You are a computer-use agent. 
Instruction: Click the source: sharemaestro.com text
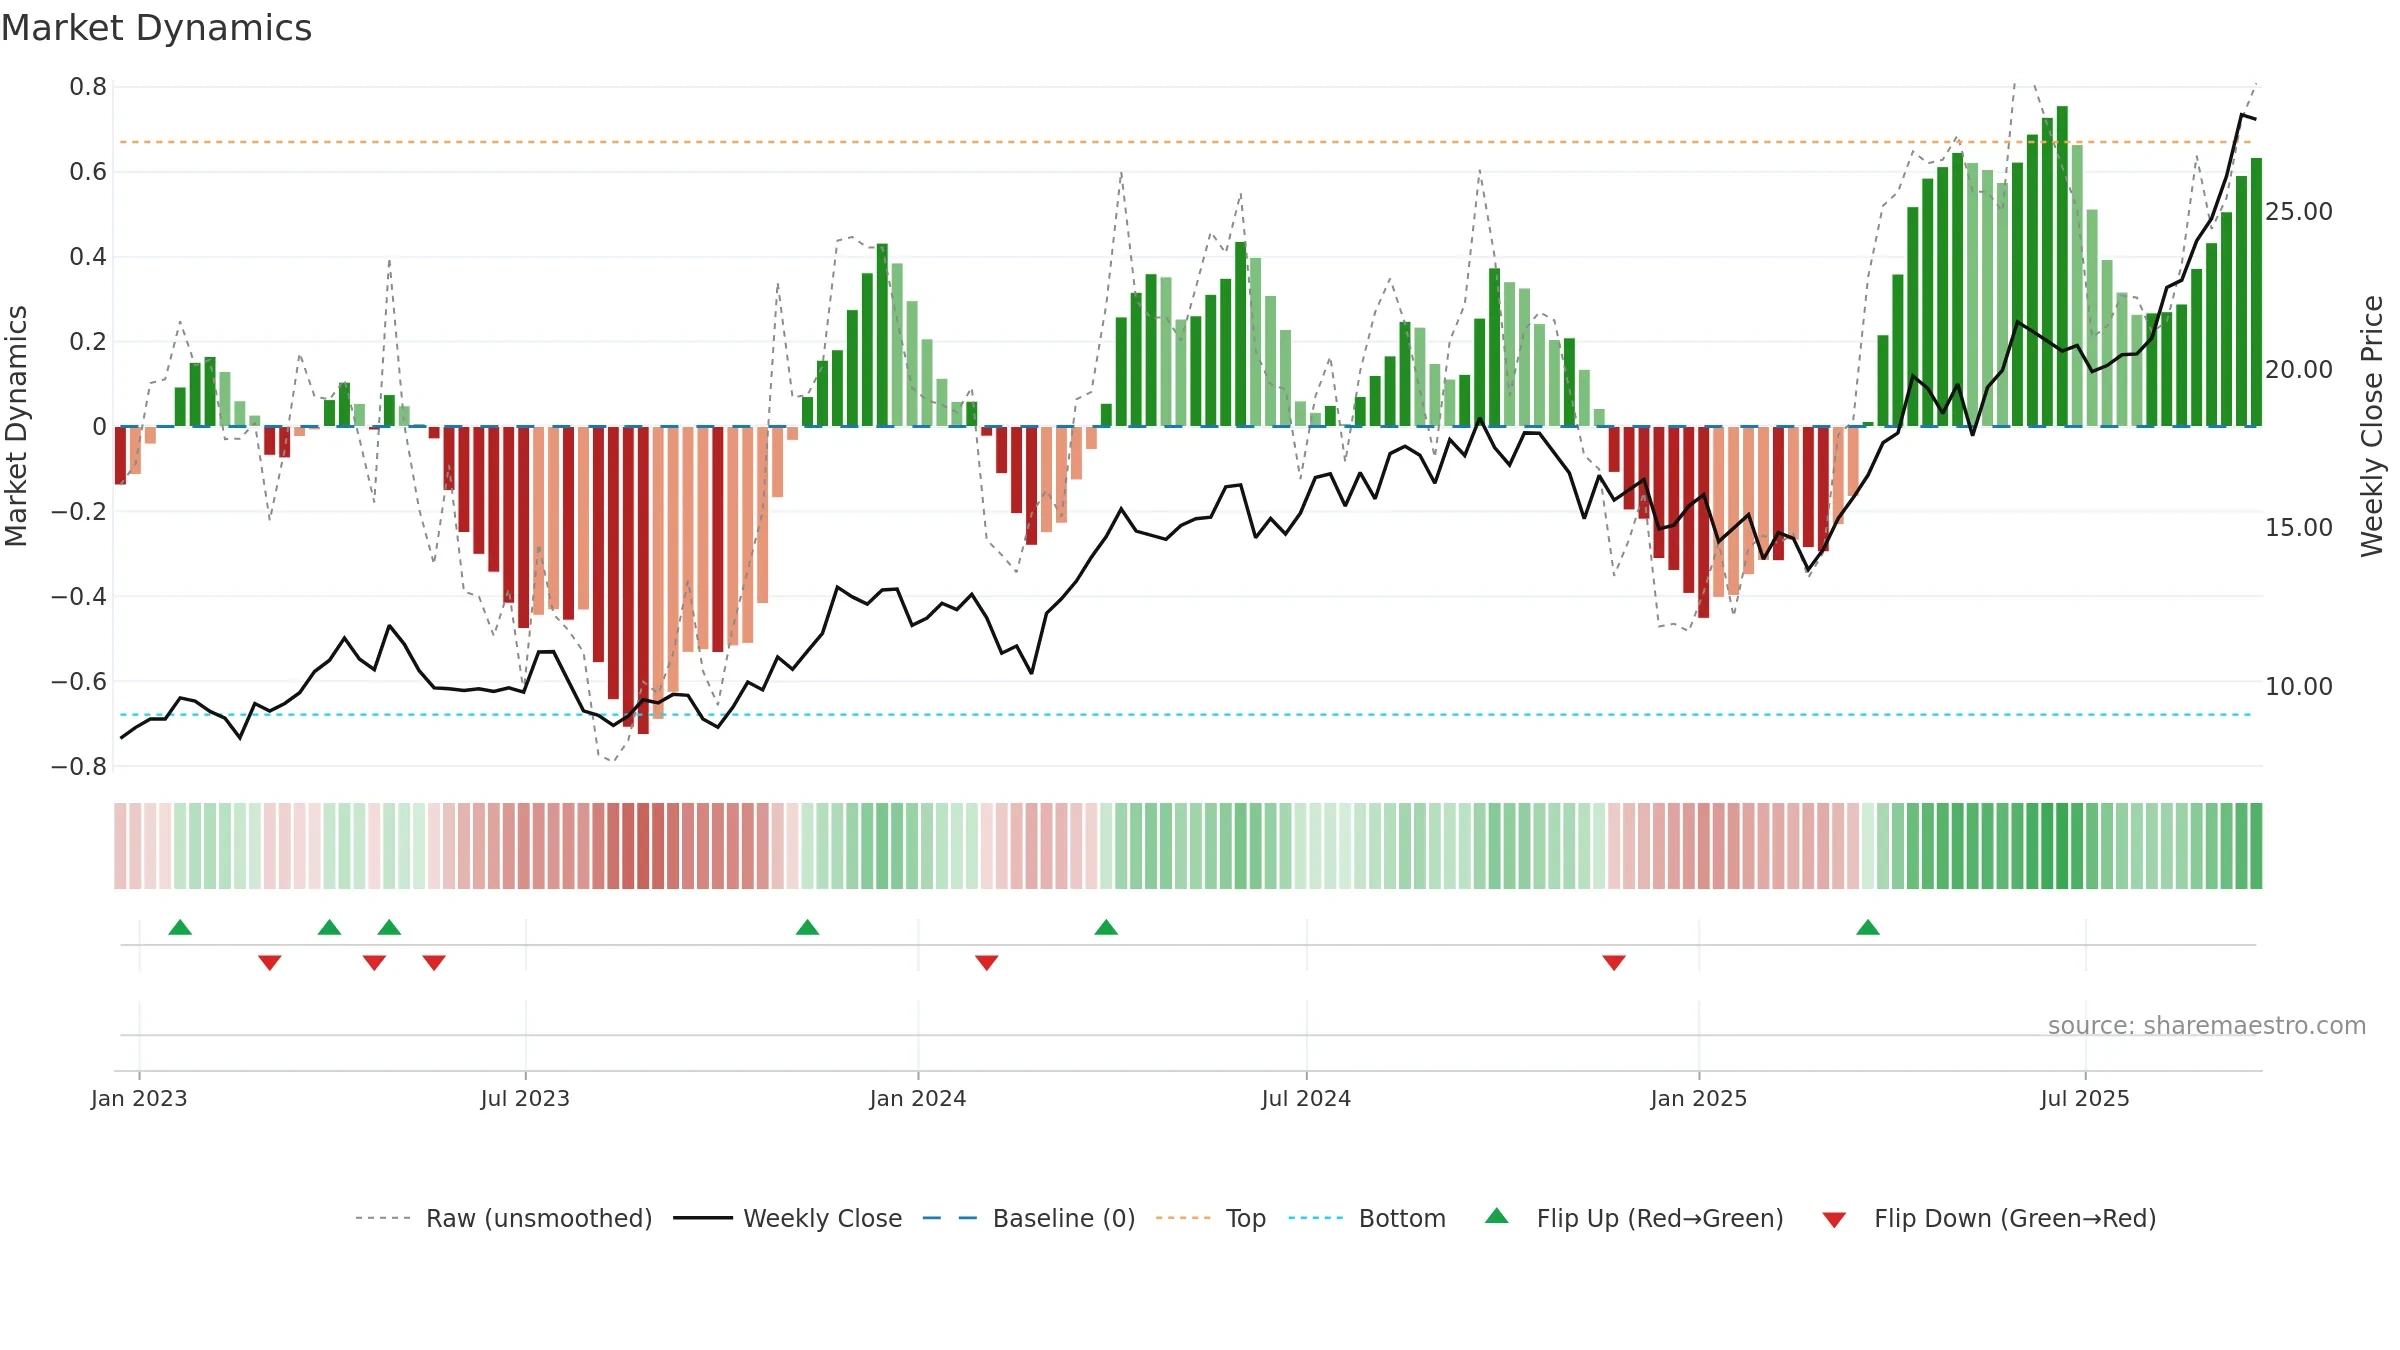click(x=2207, y=1025)
